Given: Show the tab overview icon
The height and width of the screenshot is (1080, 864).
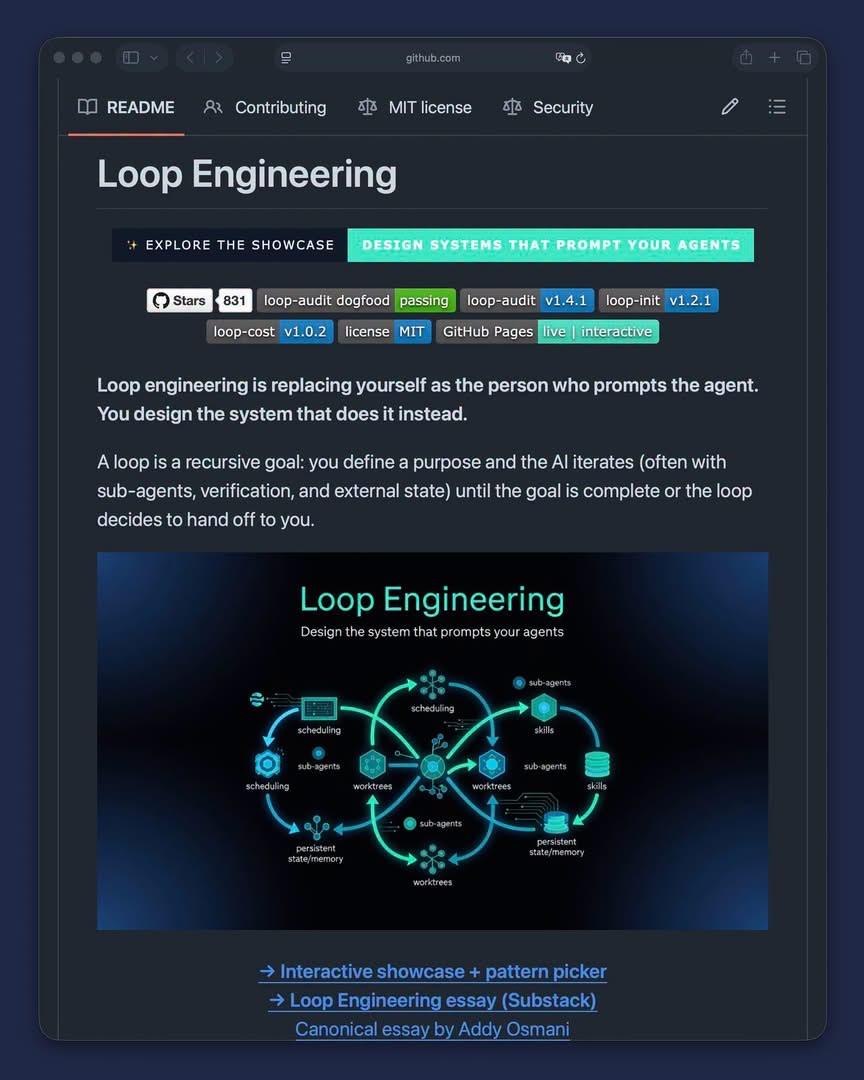Looking at the screenshot, I should pyautogui.click(x=803, y=58).
